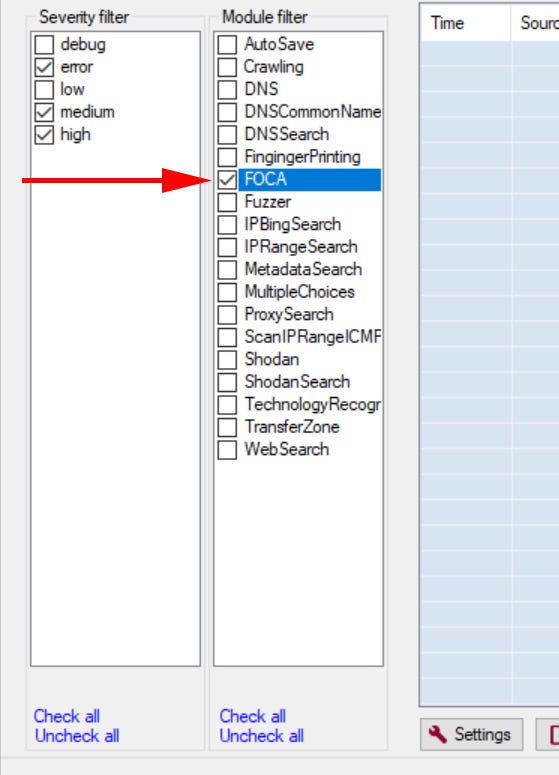Select the 'ProxySearch' label in module list
Viewport: 559px width, 775px height.
pyautogui.click(x=289, y=314)
